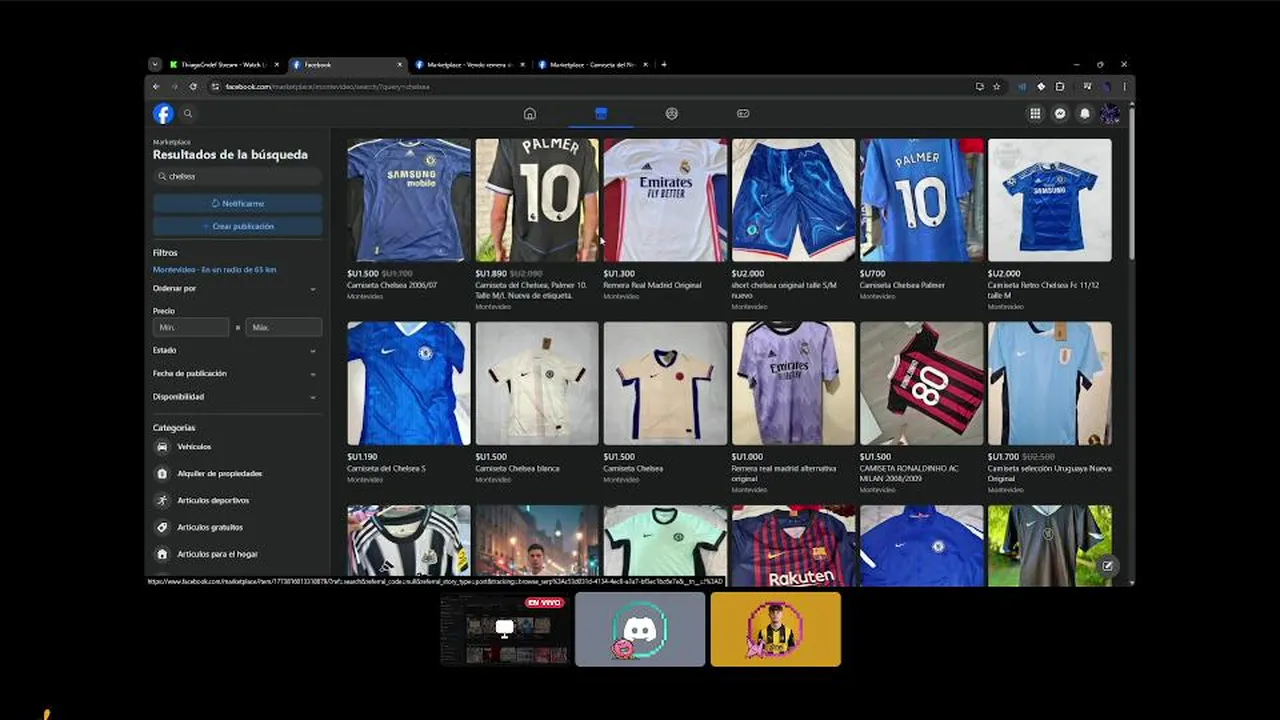The width and height of the screenshot is (1280, 720).
Task: Click the site info icon in address bar
Action: 215,87
